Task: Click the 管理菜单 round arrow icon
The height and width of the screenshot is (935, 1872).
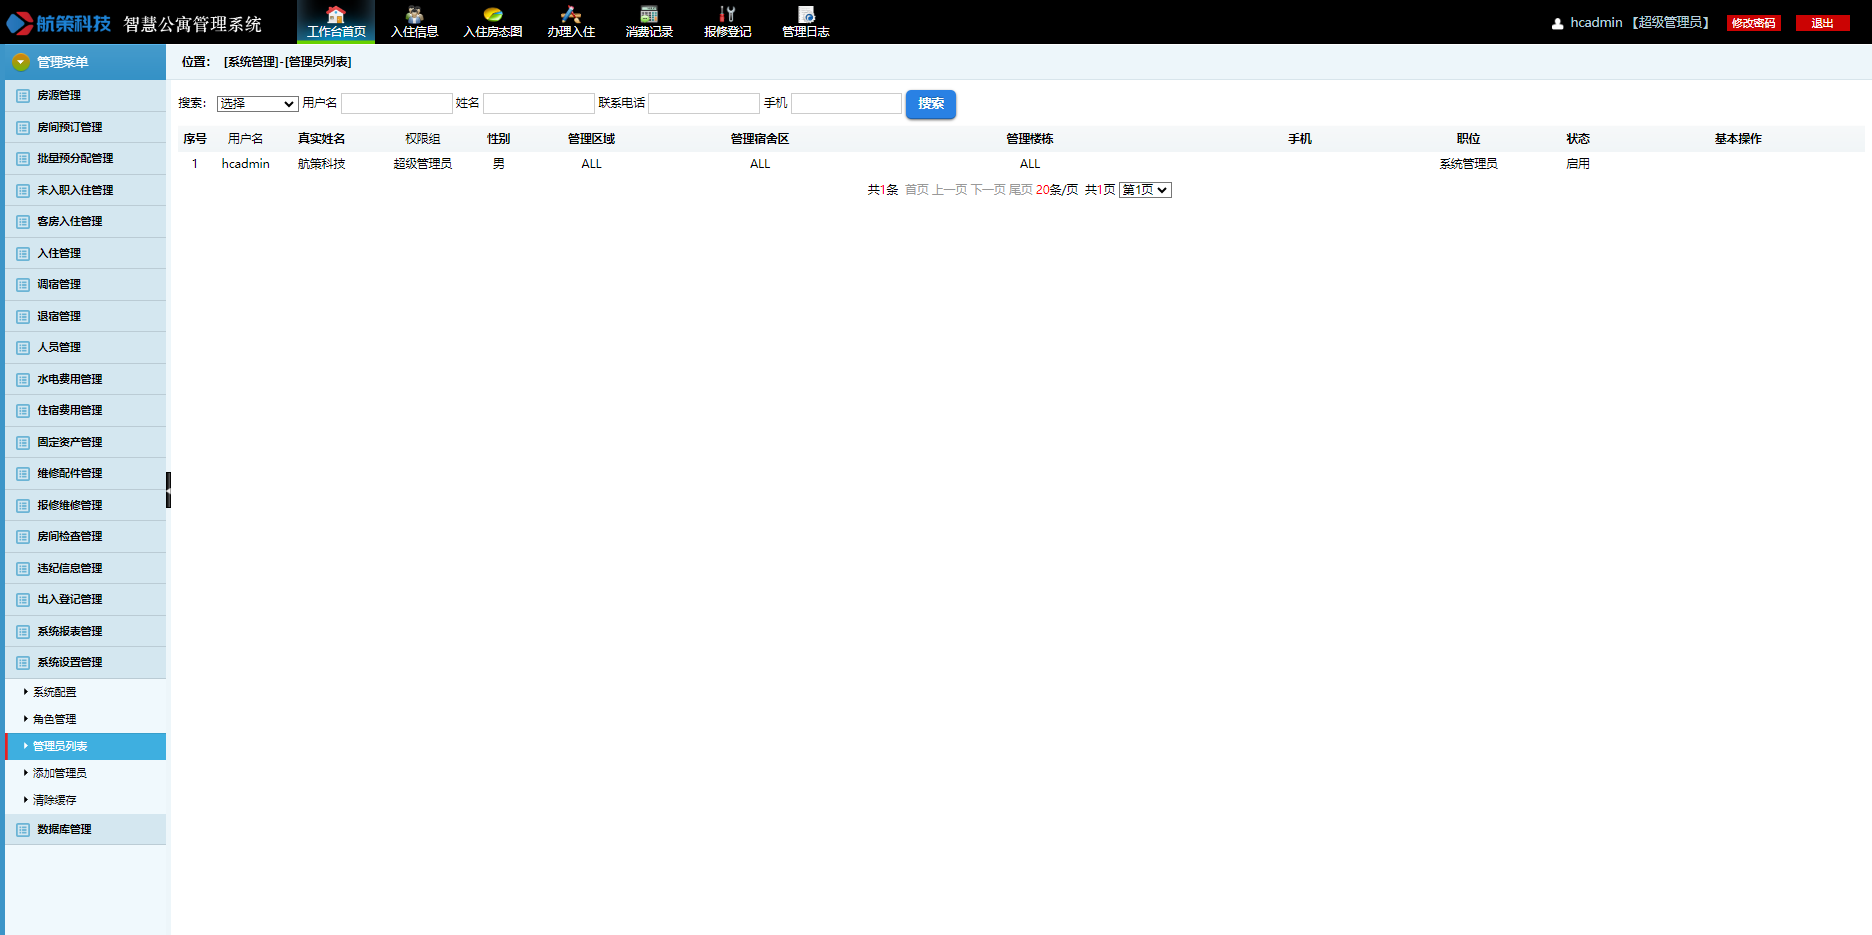Action: coord(21,62)
